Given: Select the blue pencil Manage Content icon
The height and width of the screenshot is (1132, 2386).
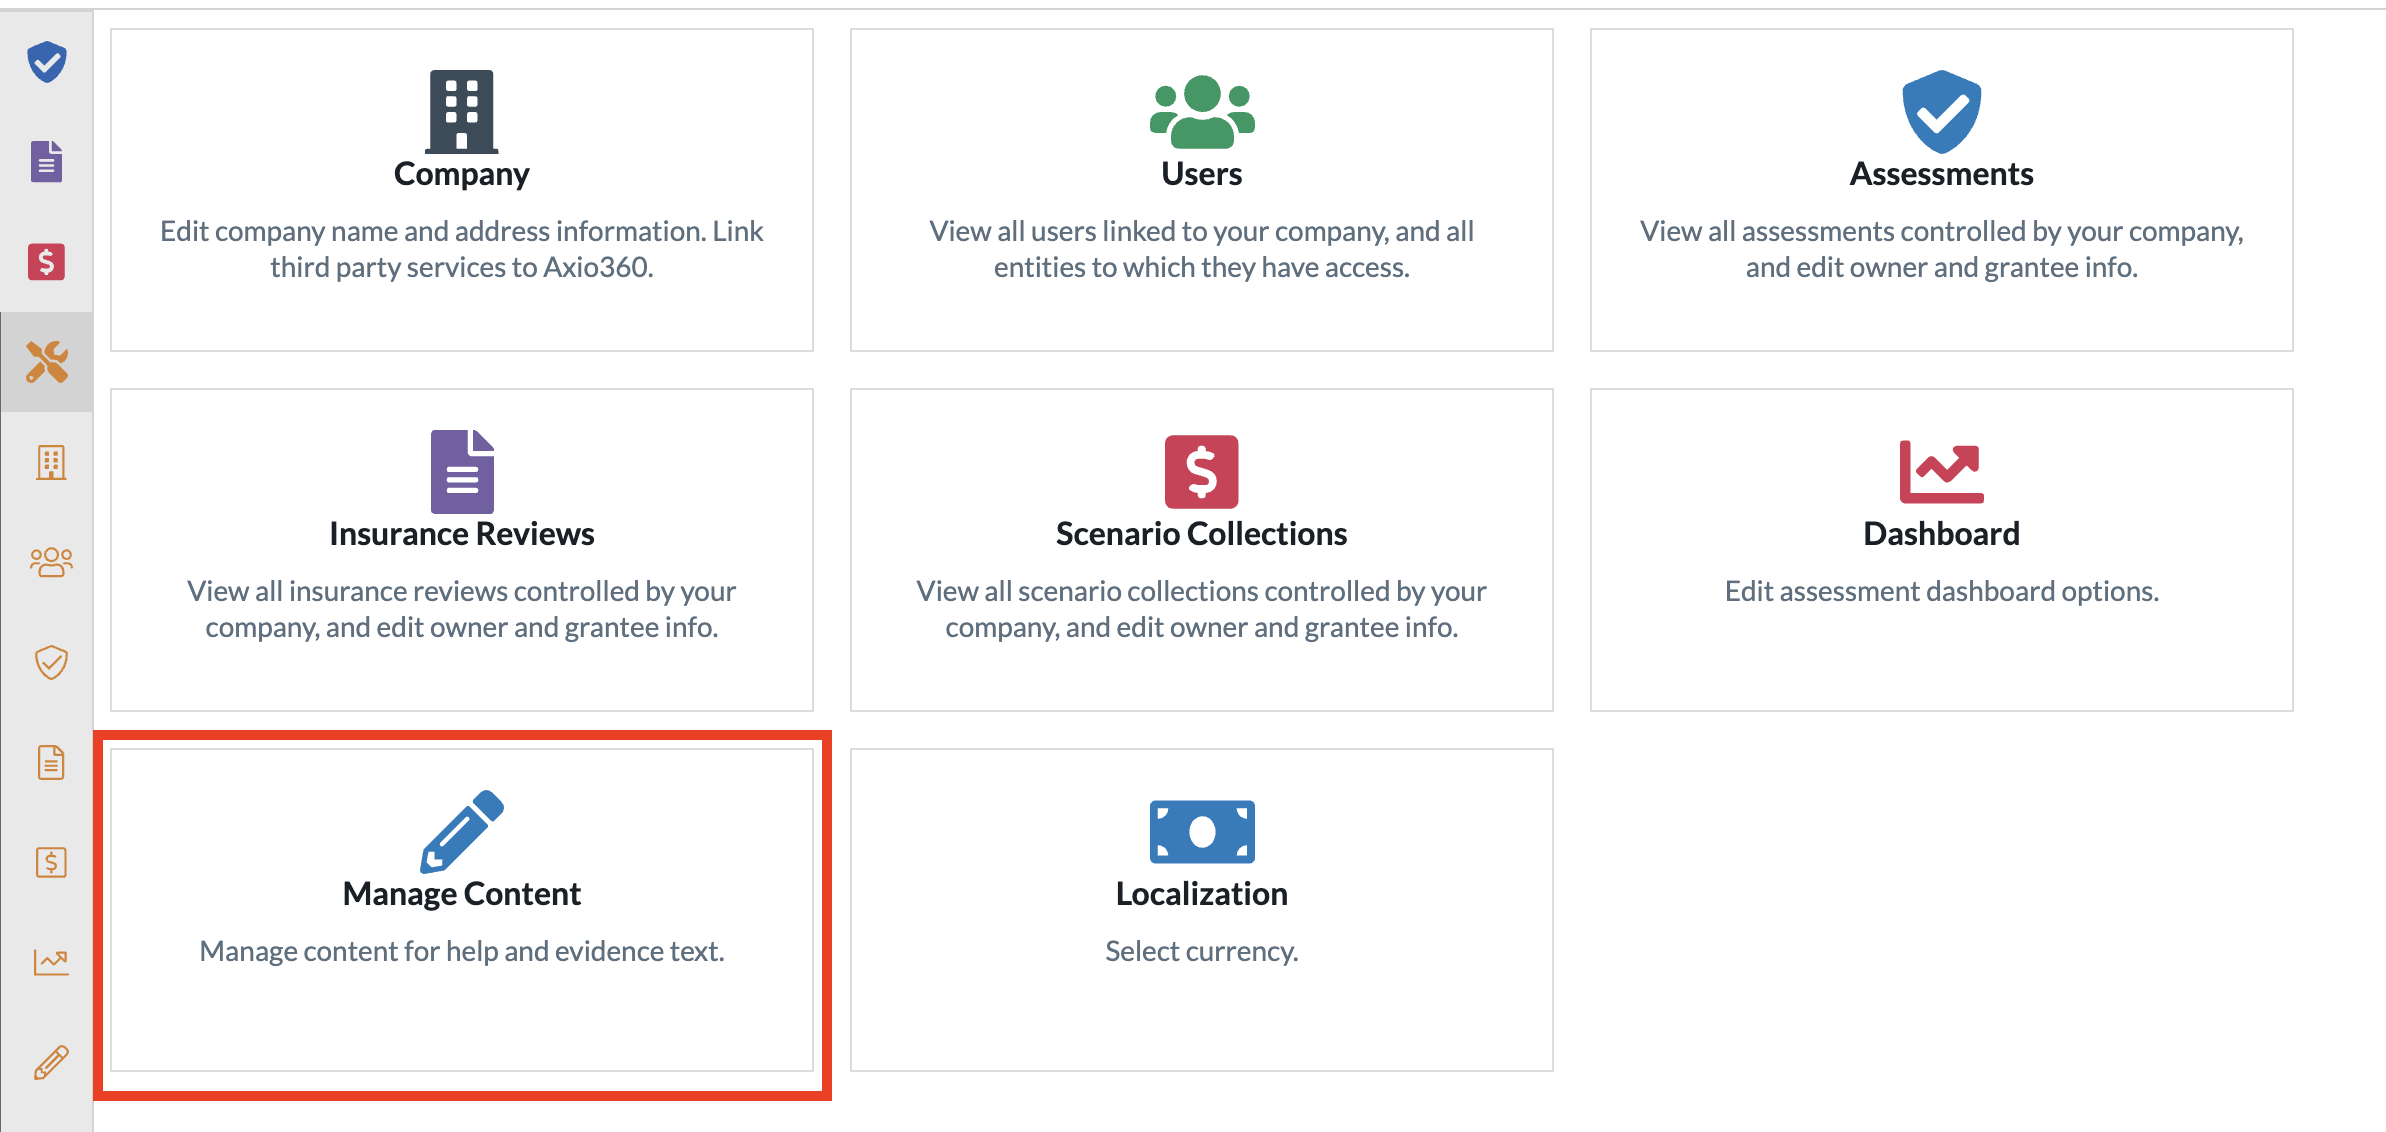Looking at the screenshot, I should point(462,831).
